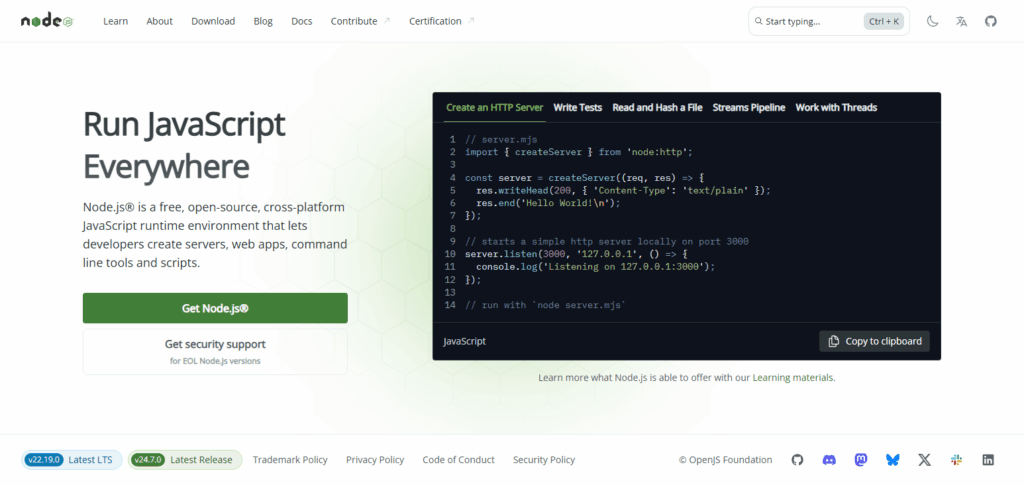Image resolution: width=1024 pixels, height=485 pixels.
Task: Click the Node.js logo in the header
Action: point(47,21)
